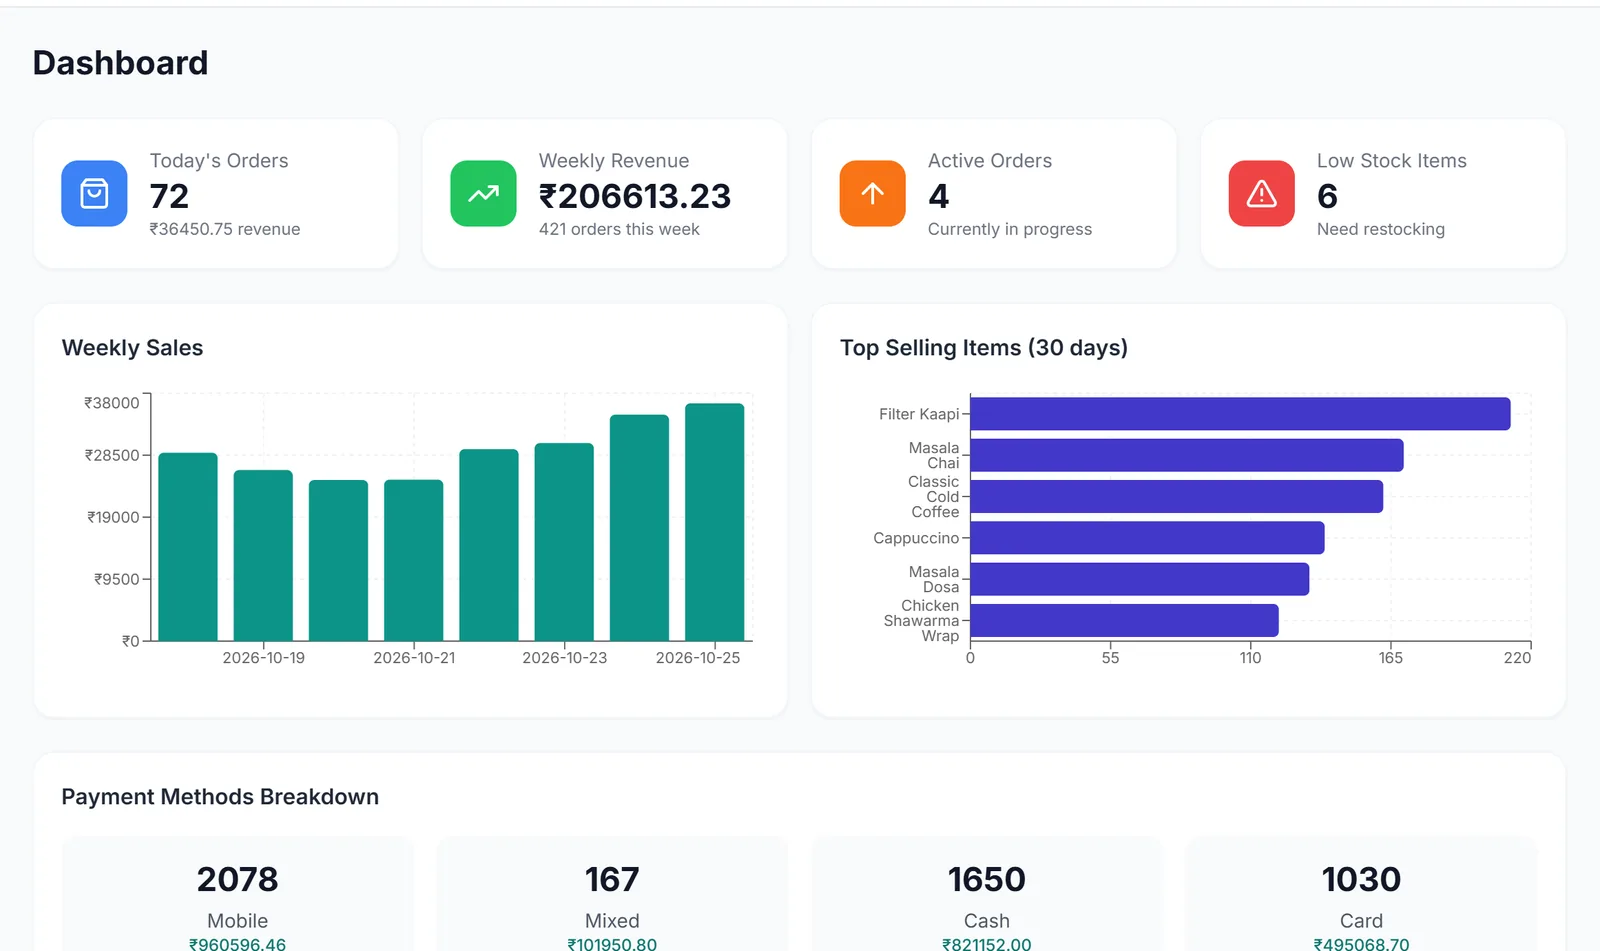
Task: Click the 165 tick label on x-axis
Action: [x=1390, y=658]
